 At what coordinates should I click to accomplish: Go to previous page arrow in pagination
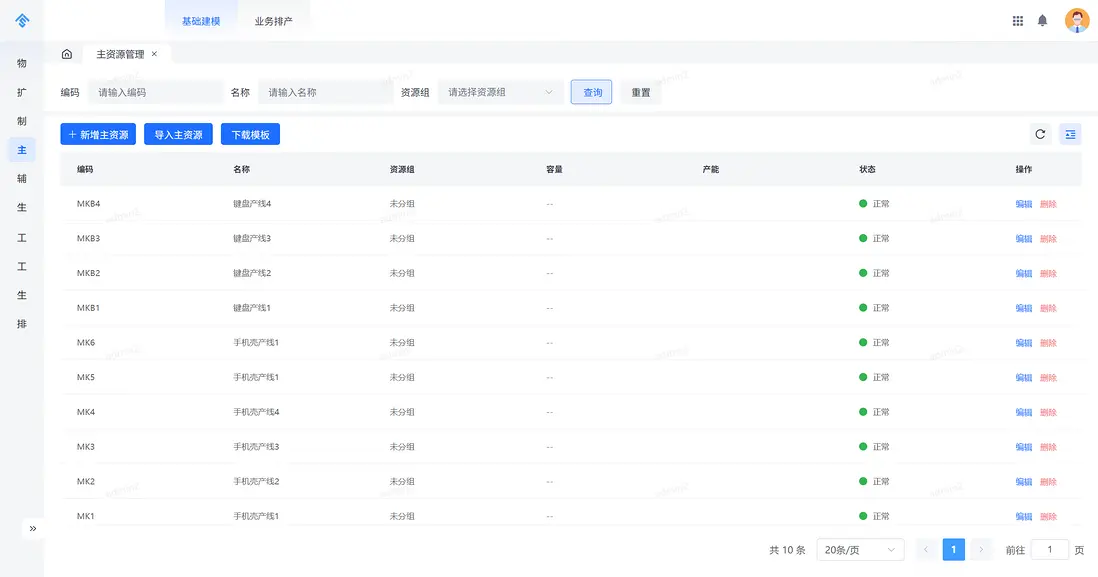926,550
